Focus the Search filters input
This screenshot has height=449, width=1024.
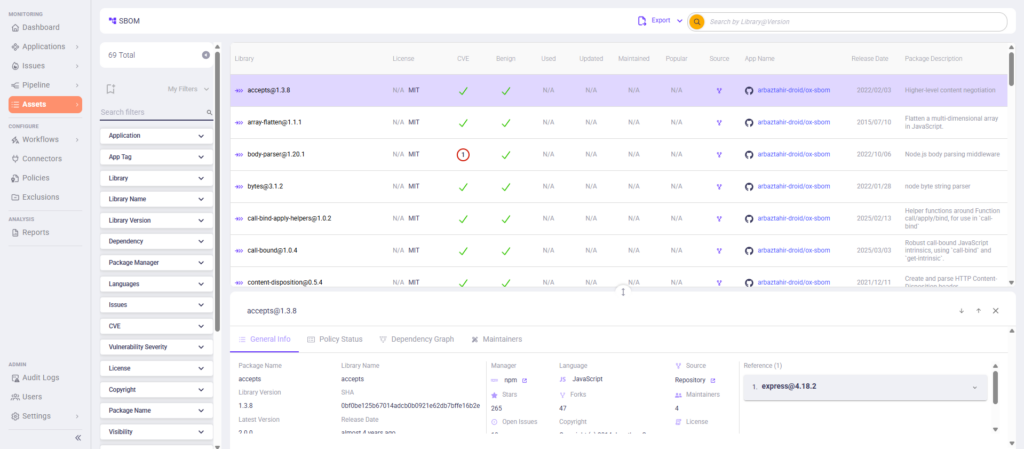[x=157, y=112]
